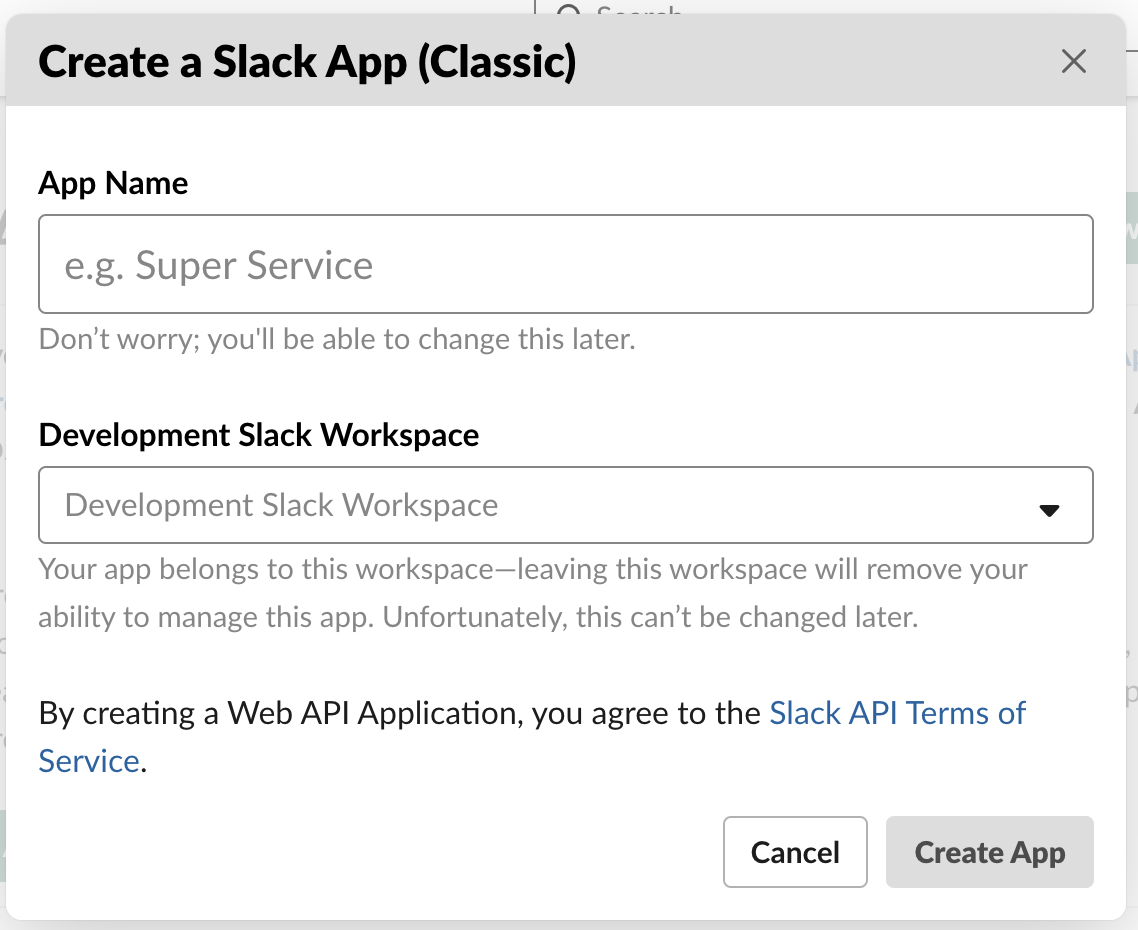Click the "Don't worry; you'll be able to change this later" hint
This screenshot has height=930, width=1138.
click(337, 339)
